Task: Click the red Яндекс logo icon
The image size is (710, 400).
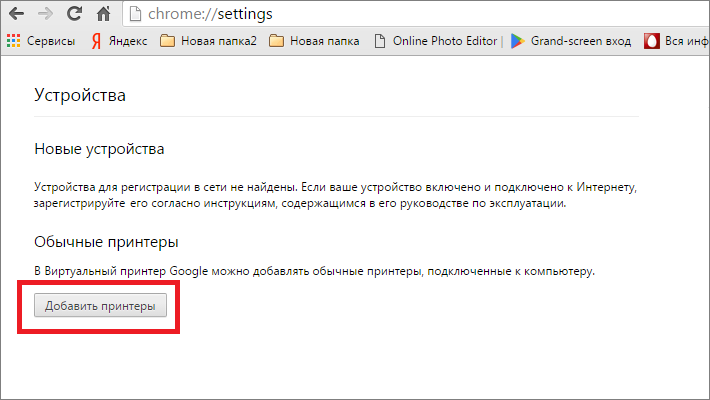Action: point(96,41)
